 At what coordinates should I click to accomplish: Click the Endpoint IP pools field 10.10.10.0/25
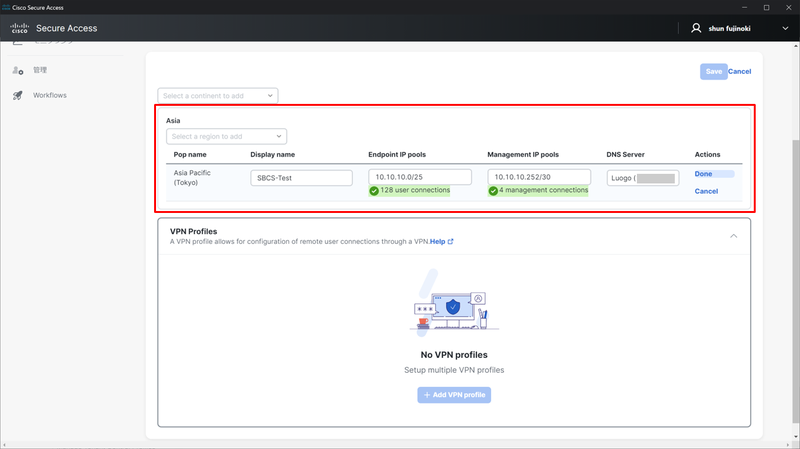(420, 177)
